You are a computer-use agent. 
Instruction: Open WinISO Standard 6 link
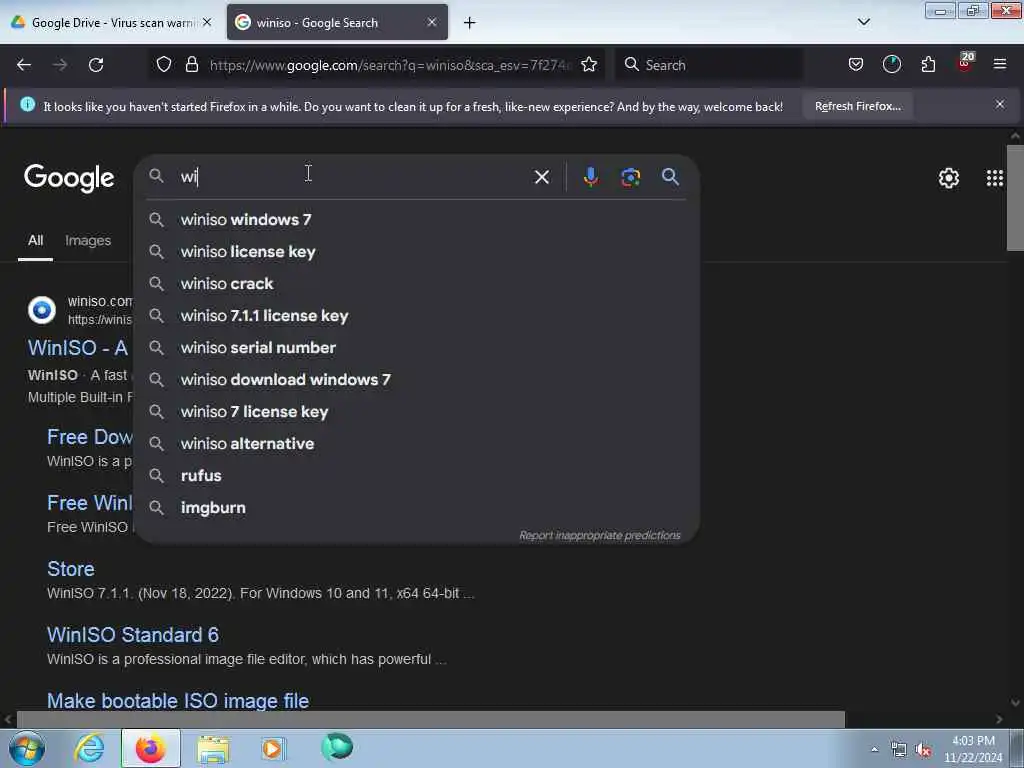133,635
